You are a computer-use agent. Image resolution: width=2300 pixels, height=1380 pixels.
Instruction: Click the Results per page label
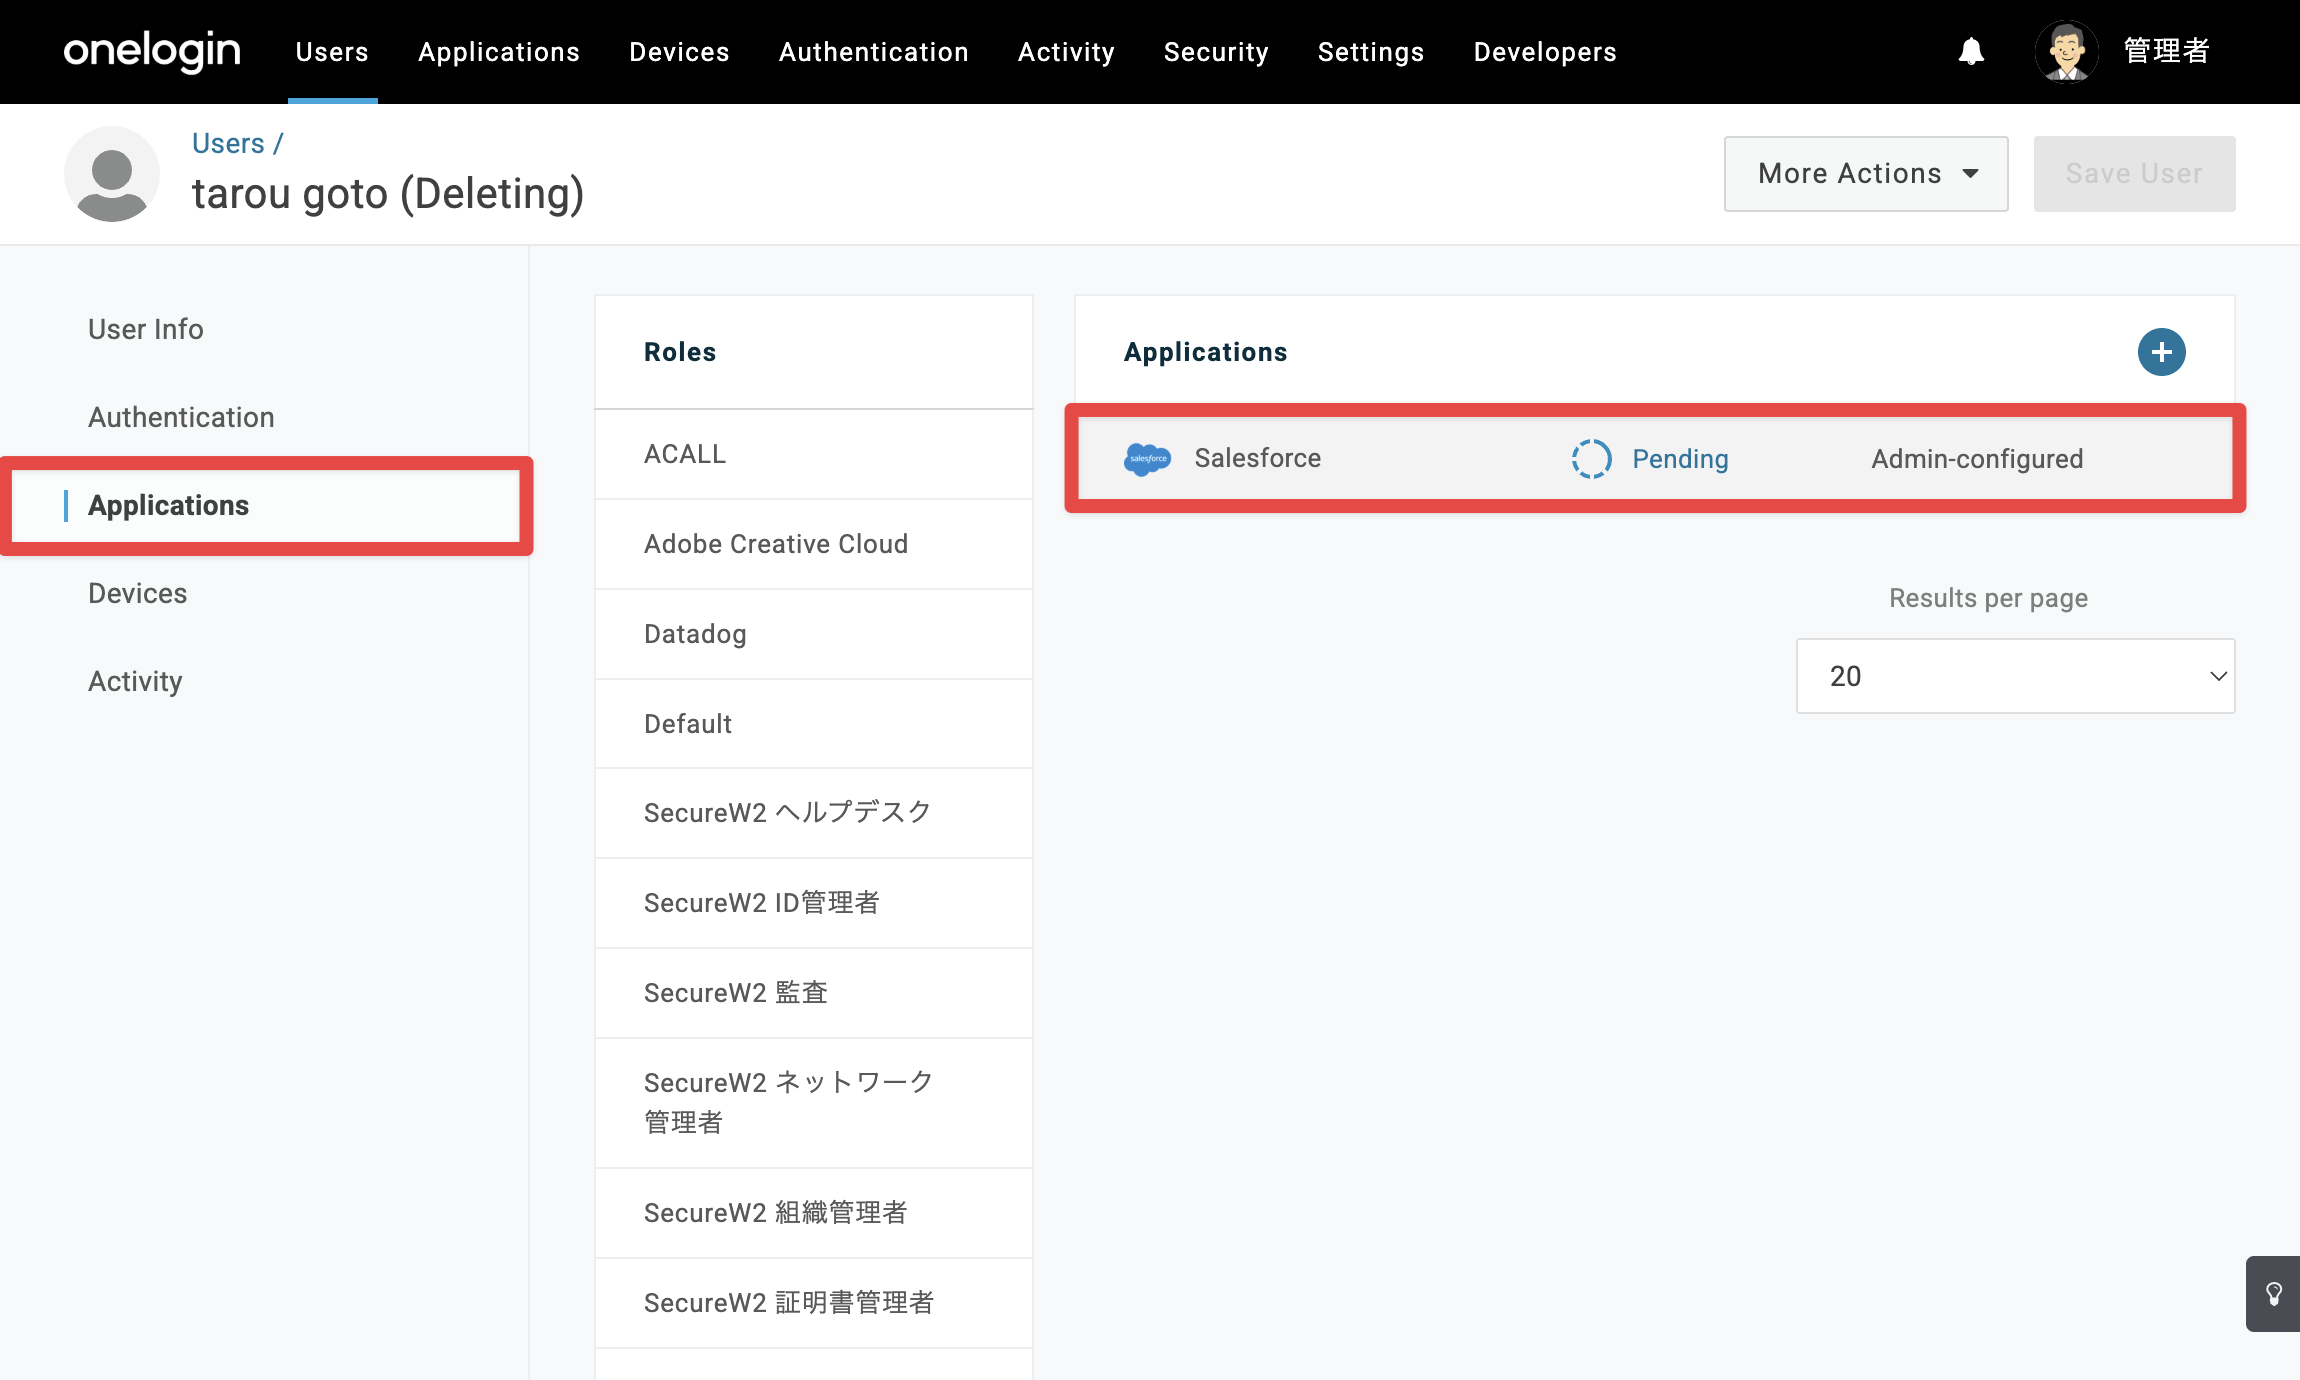1988,598
